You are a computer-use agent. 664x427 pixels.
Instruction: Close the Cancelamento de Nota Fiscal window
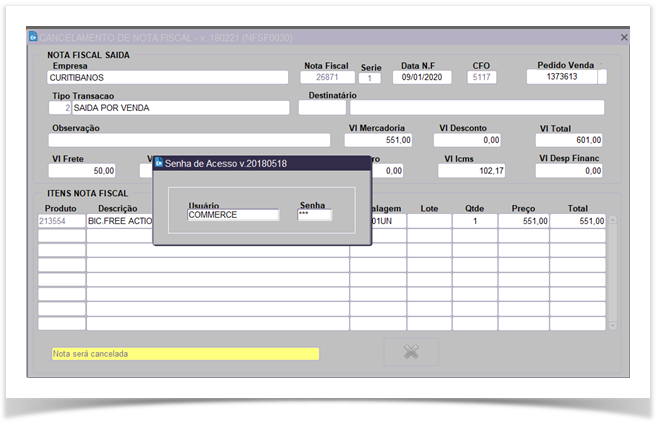624,37
